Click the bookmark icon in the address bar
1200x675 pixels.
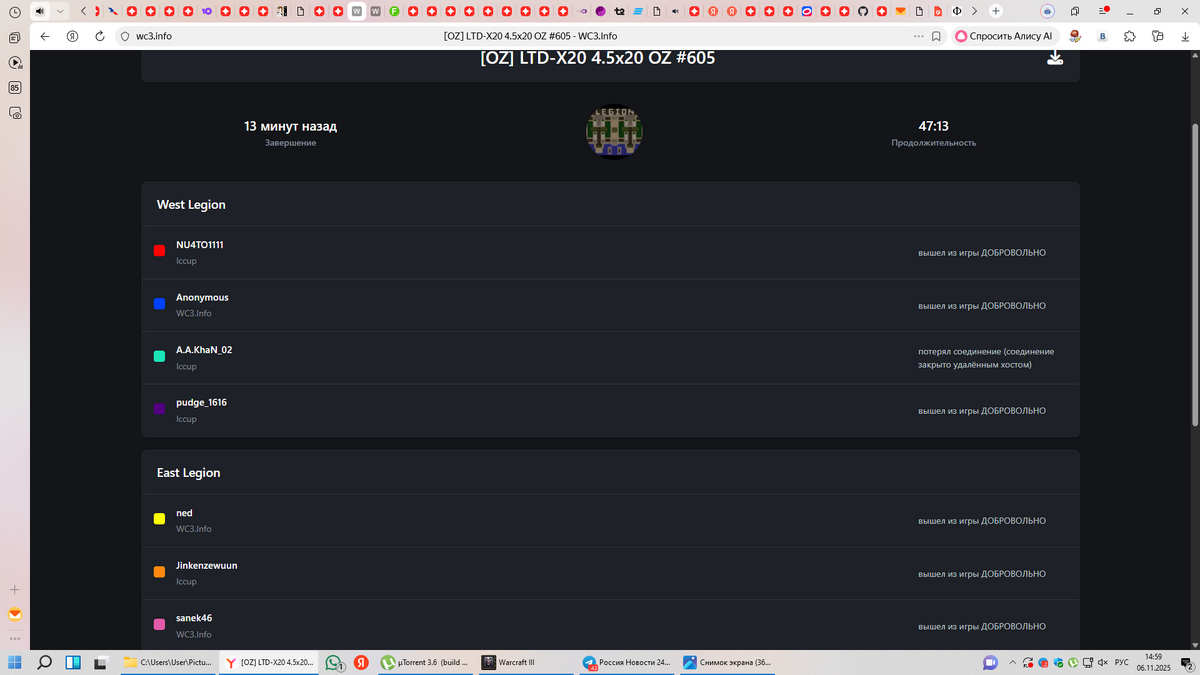pos(936,36)
